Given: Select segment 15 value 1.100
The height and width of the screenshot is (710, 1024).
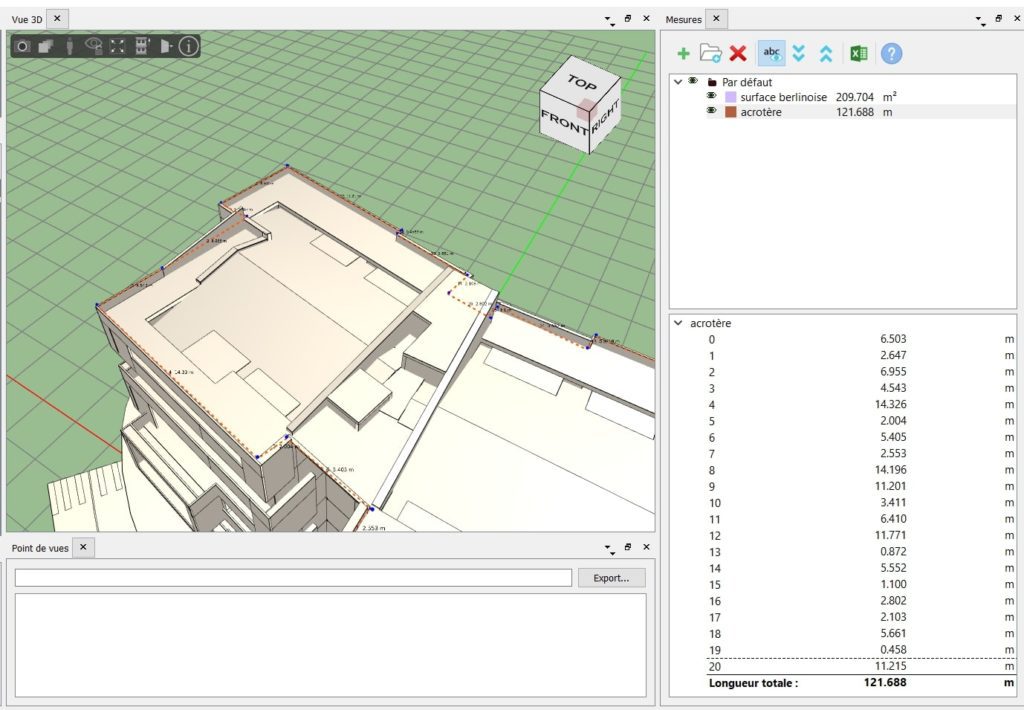Looking at the screenshot, I should click(x=893, y=584).
